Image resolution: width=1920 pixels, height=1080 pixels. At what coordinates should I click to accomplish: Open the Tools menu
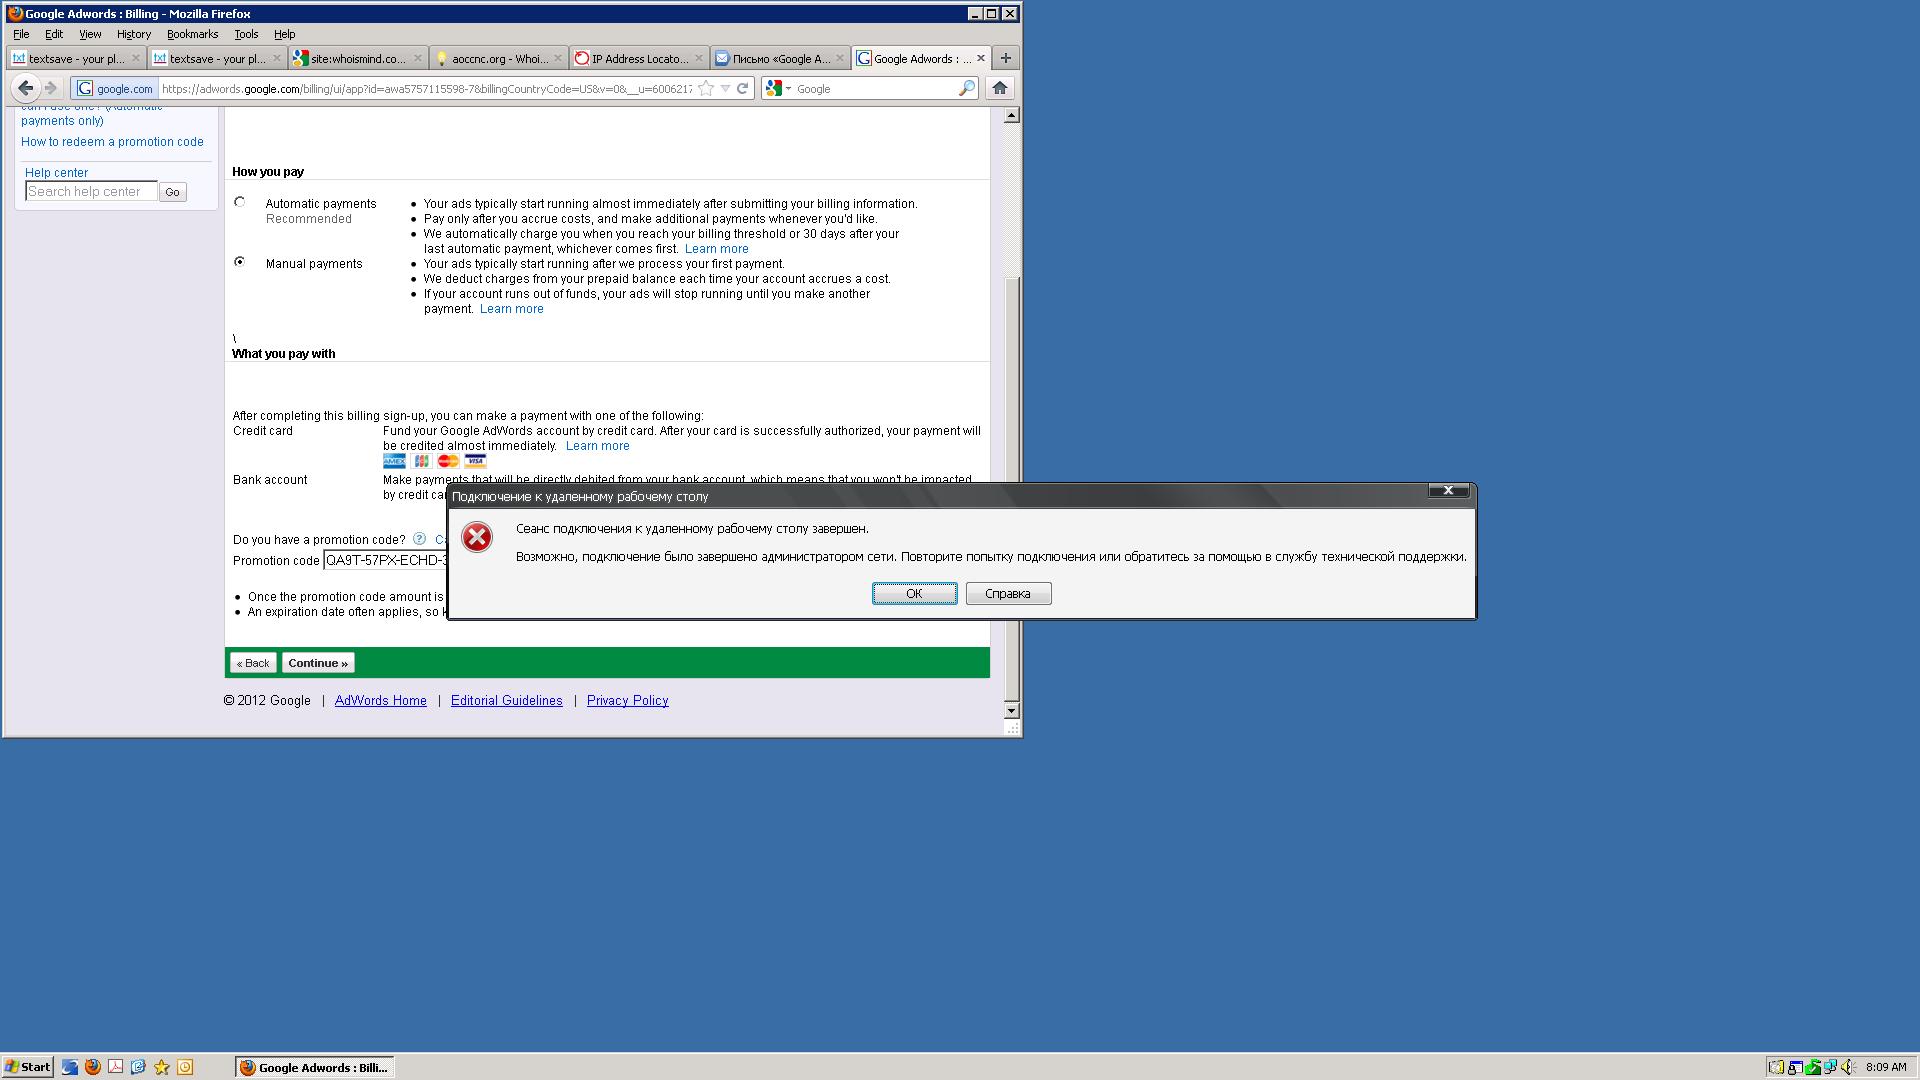[x=246, y=34]
